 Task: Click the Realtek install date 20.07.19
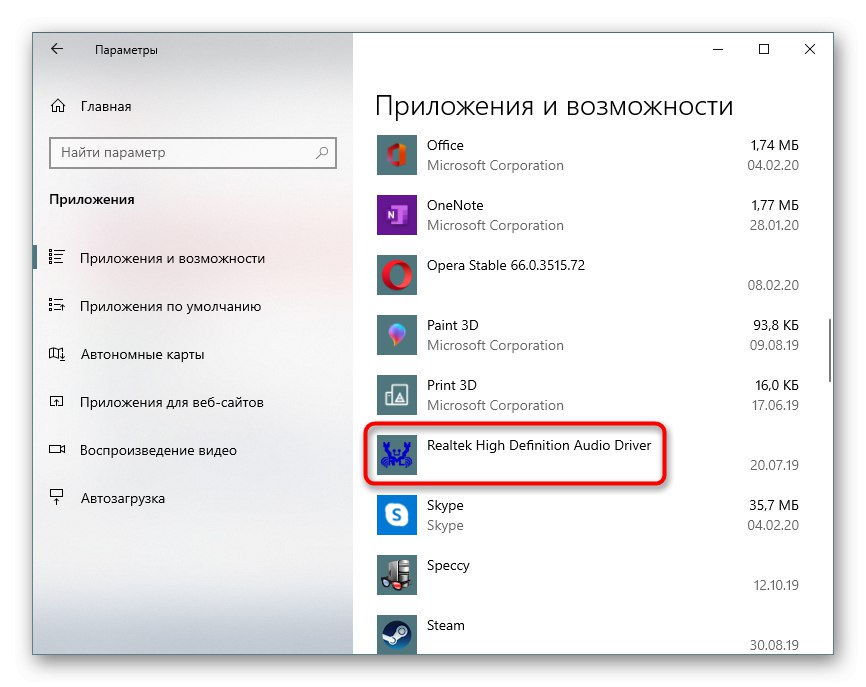coord(774,465)
